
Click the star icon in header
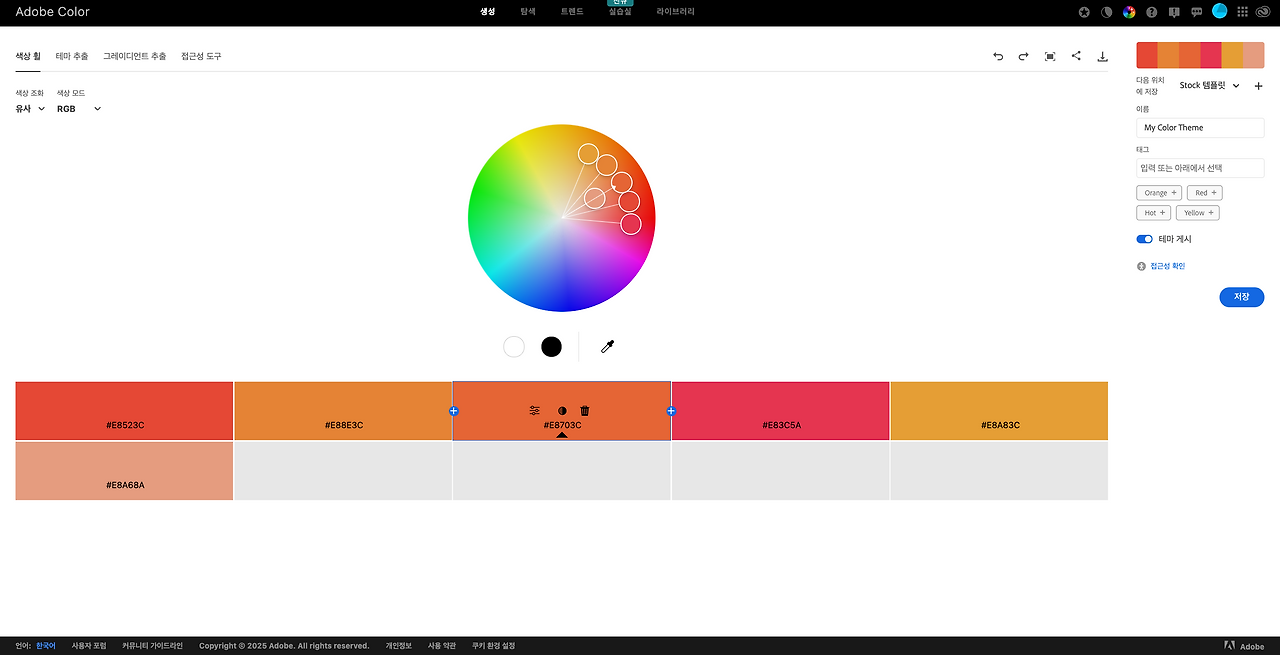pos(1085,12)
